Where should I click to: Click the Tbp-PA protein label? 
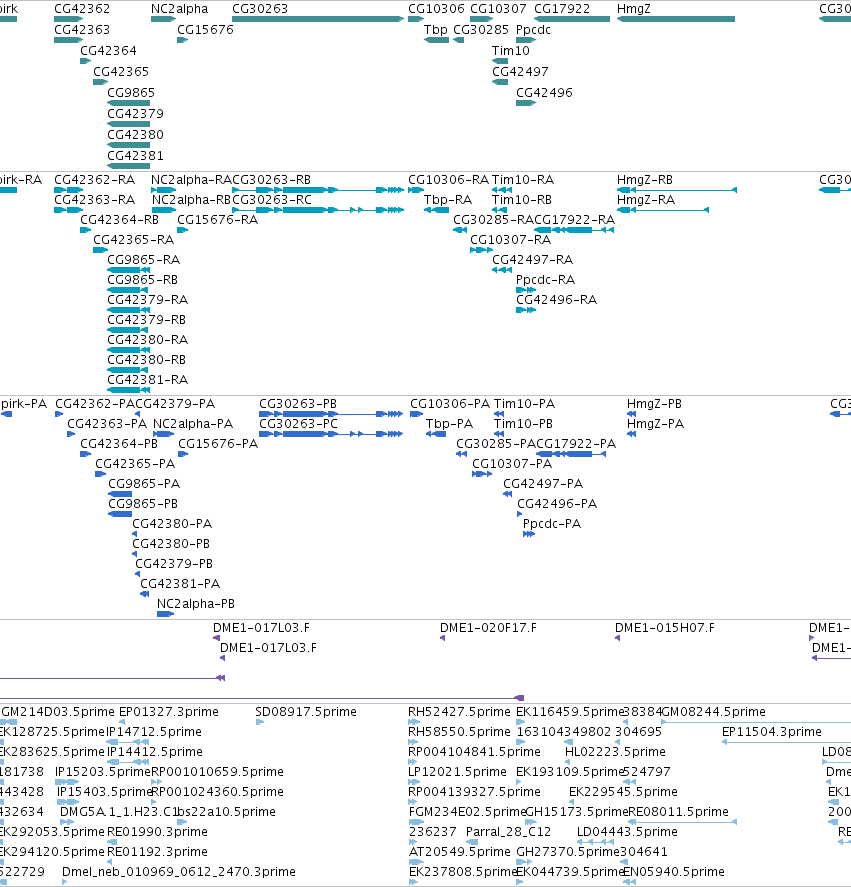449,424
